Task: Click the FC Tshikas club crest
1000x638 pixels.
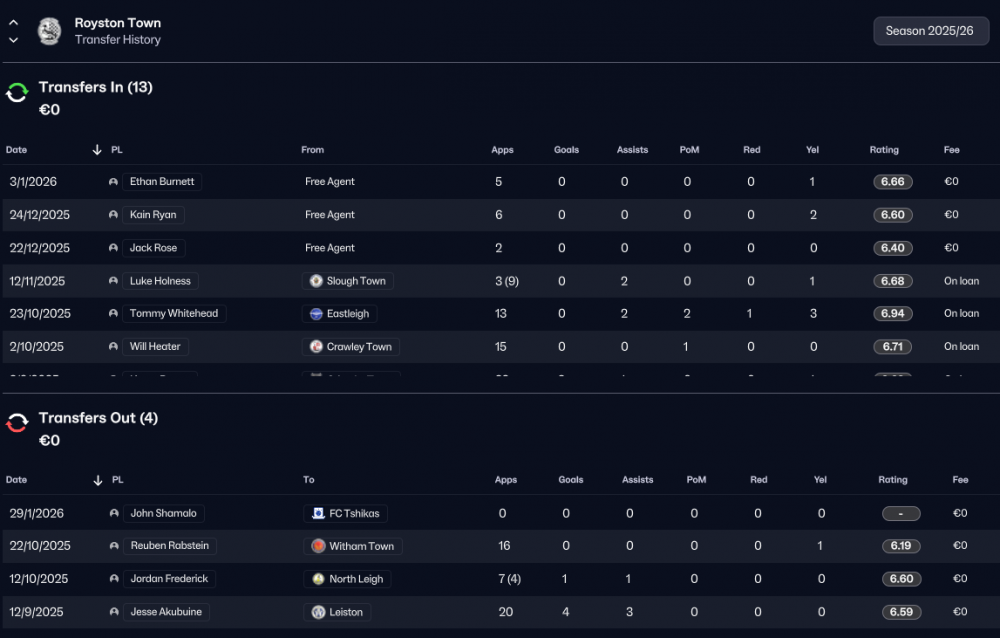Action: pos(318,513)
